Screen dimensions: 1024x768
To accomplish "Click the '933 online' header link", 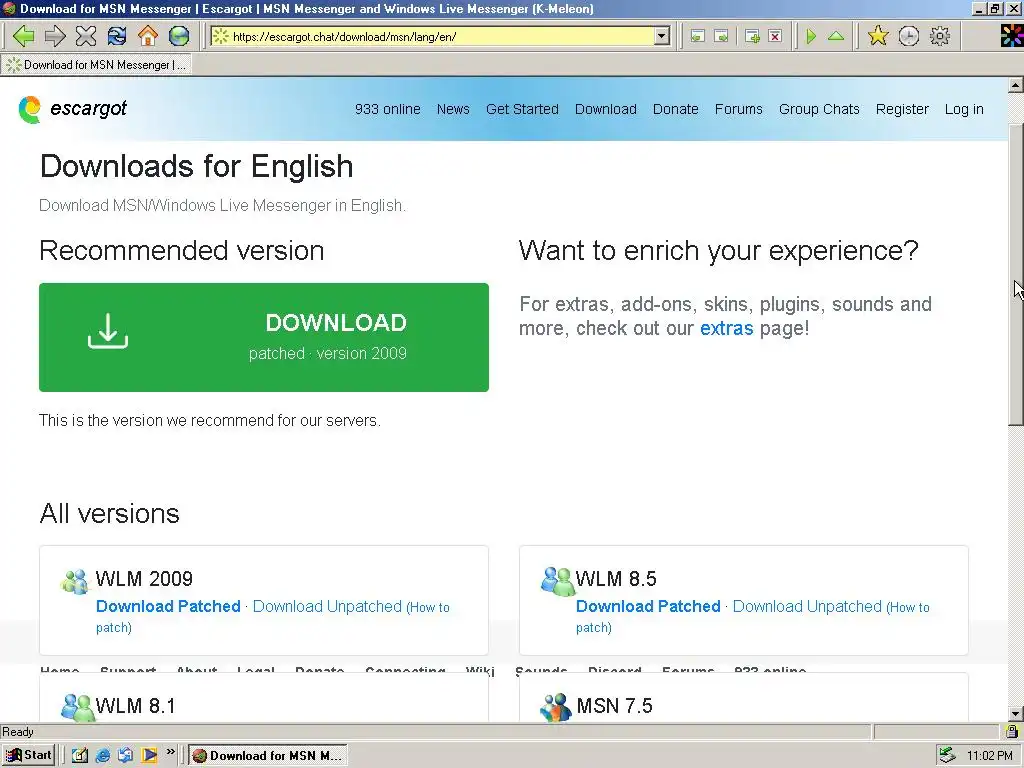I will (387, 109).
